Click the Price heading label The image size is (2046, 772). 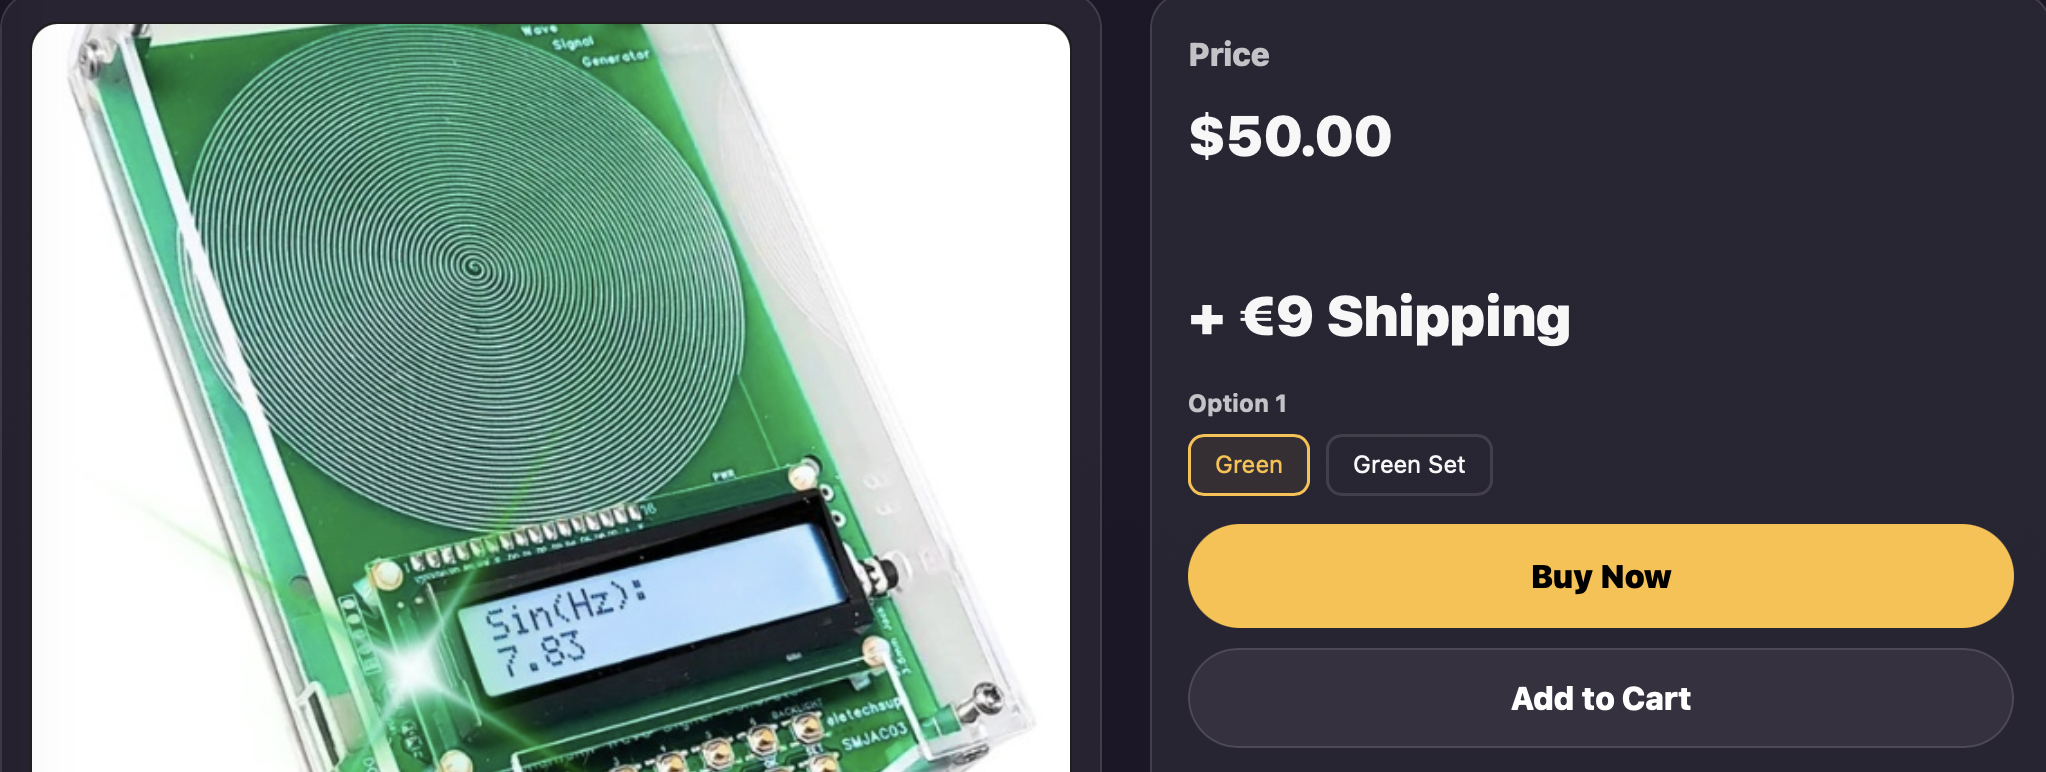click(x=1229, y=55)
